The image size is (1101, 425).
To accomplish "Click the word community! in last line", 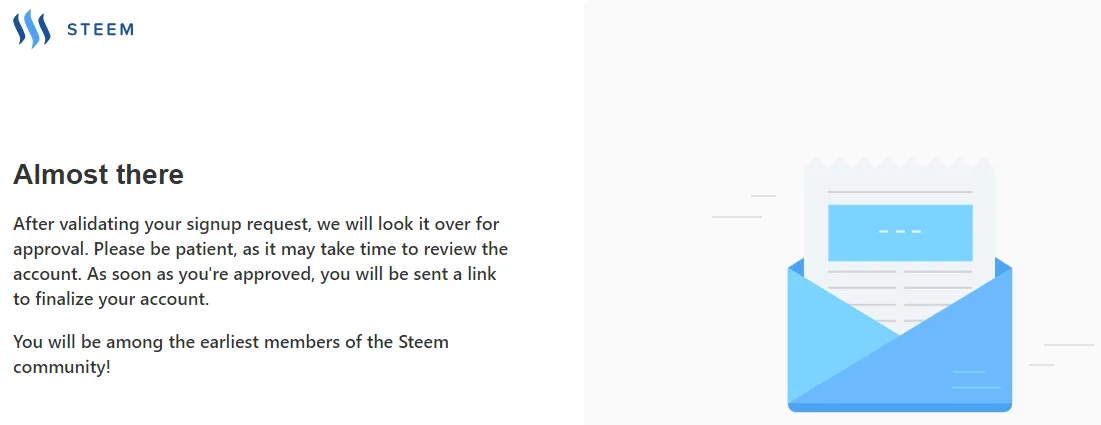I will tap(62, 367).
